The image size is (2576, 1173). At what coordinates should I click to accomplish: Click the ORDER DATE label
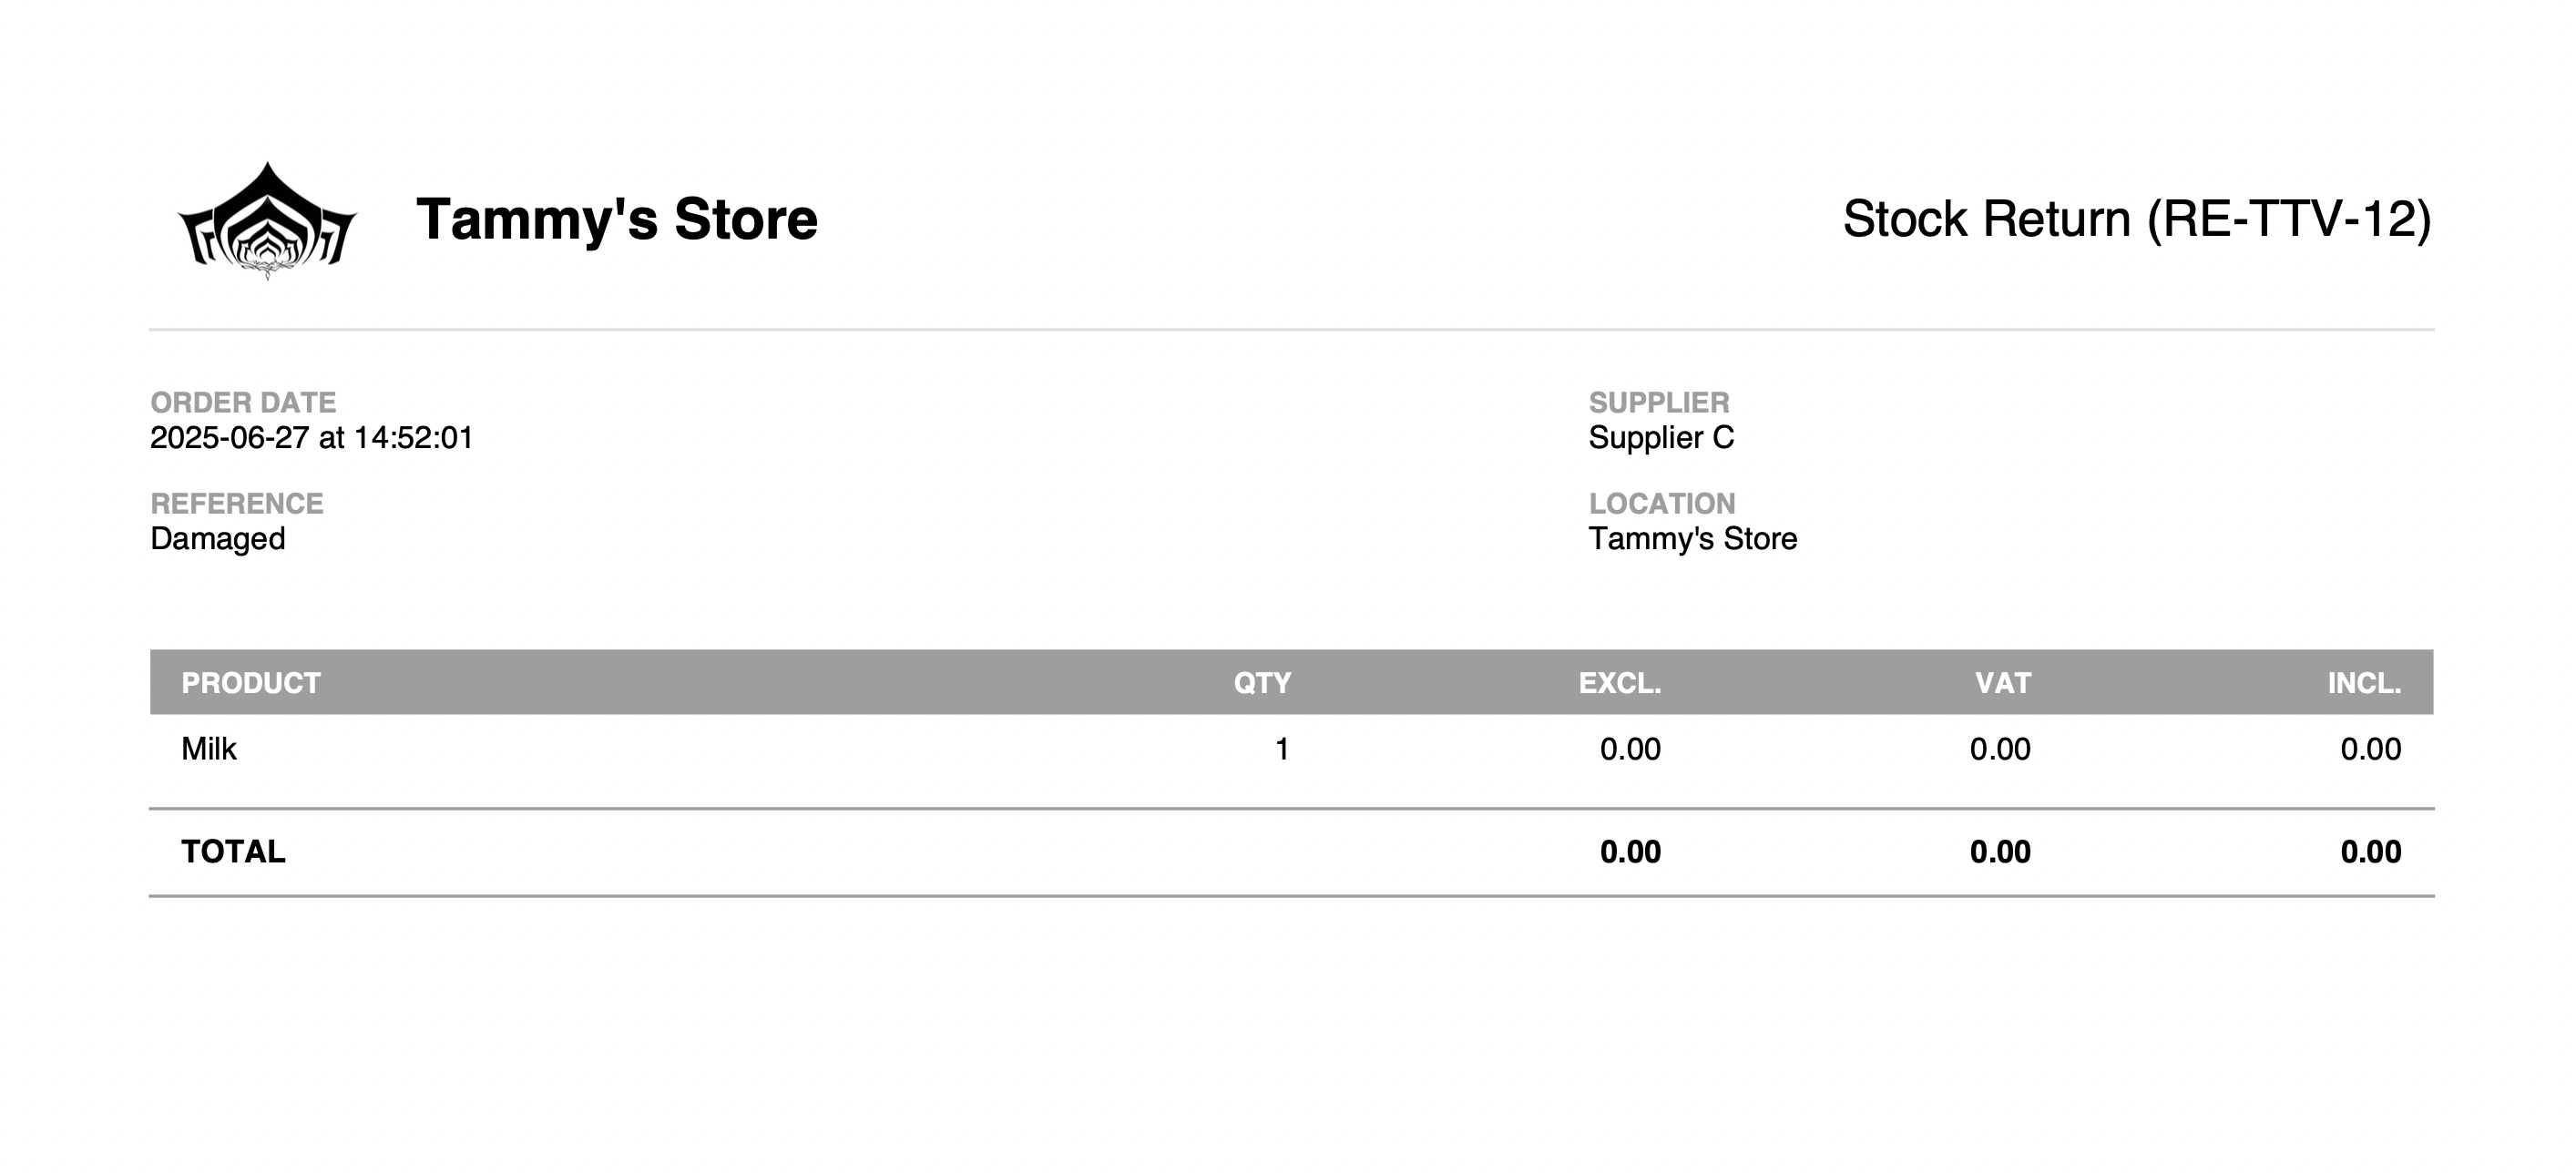click(243, 402)
